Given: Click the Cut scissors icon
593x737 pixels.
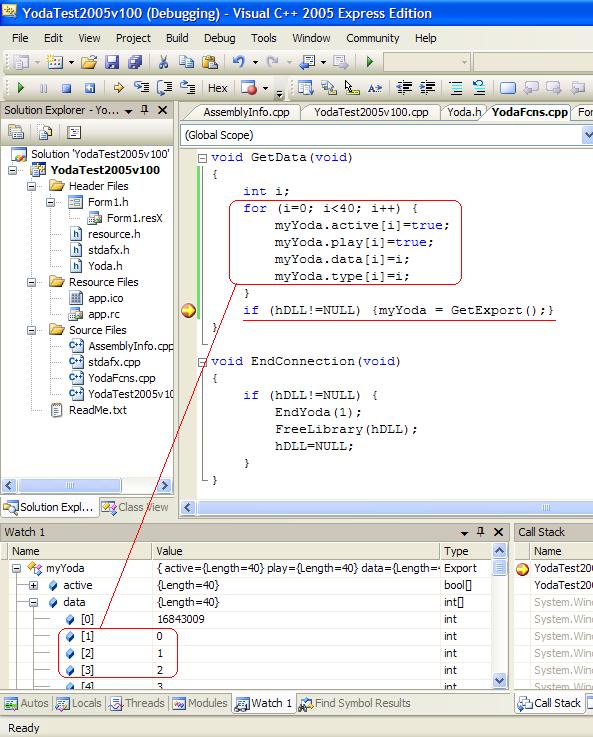Looking at the screenshot, I should coord(163,62).
